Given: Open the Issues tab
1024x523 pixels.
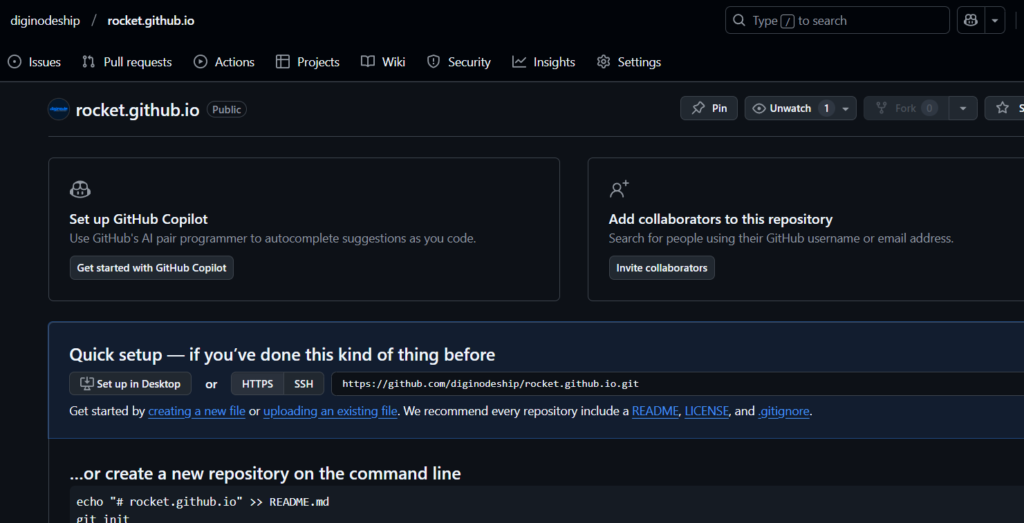Looking at the screenshot, I should pyautogui.click(x=34, y=62).
